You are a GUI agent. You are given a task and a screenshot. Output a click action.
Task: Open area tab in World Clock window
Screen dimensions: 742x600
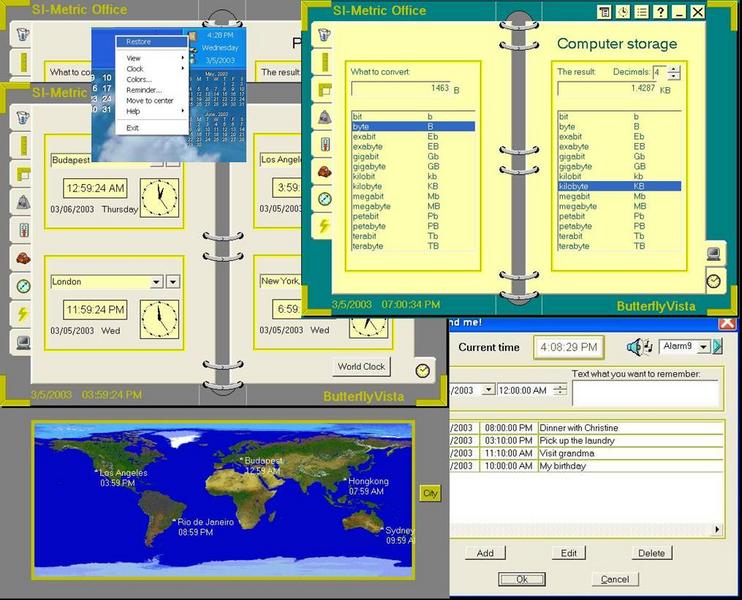point(22,174)
